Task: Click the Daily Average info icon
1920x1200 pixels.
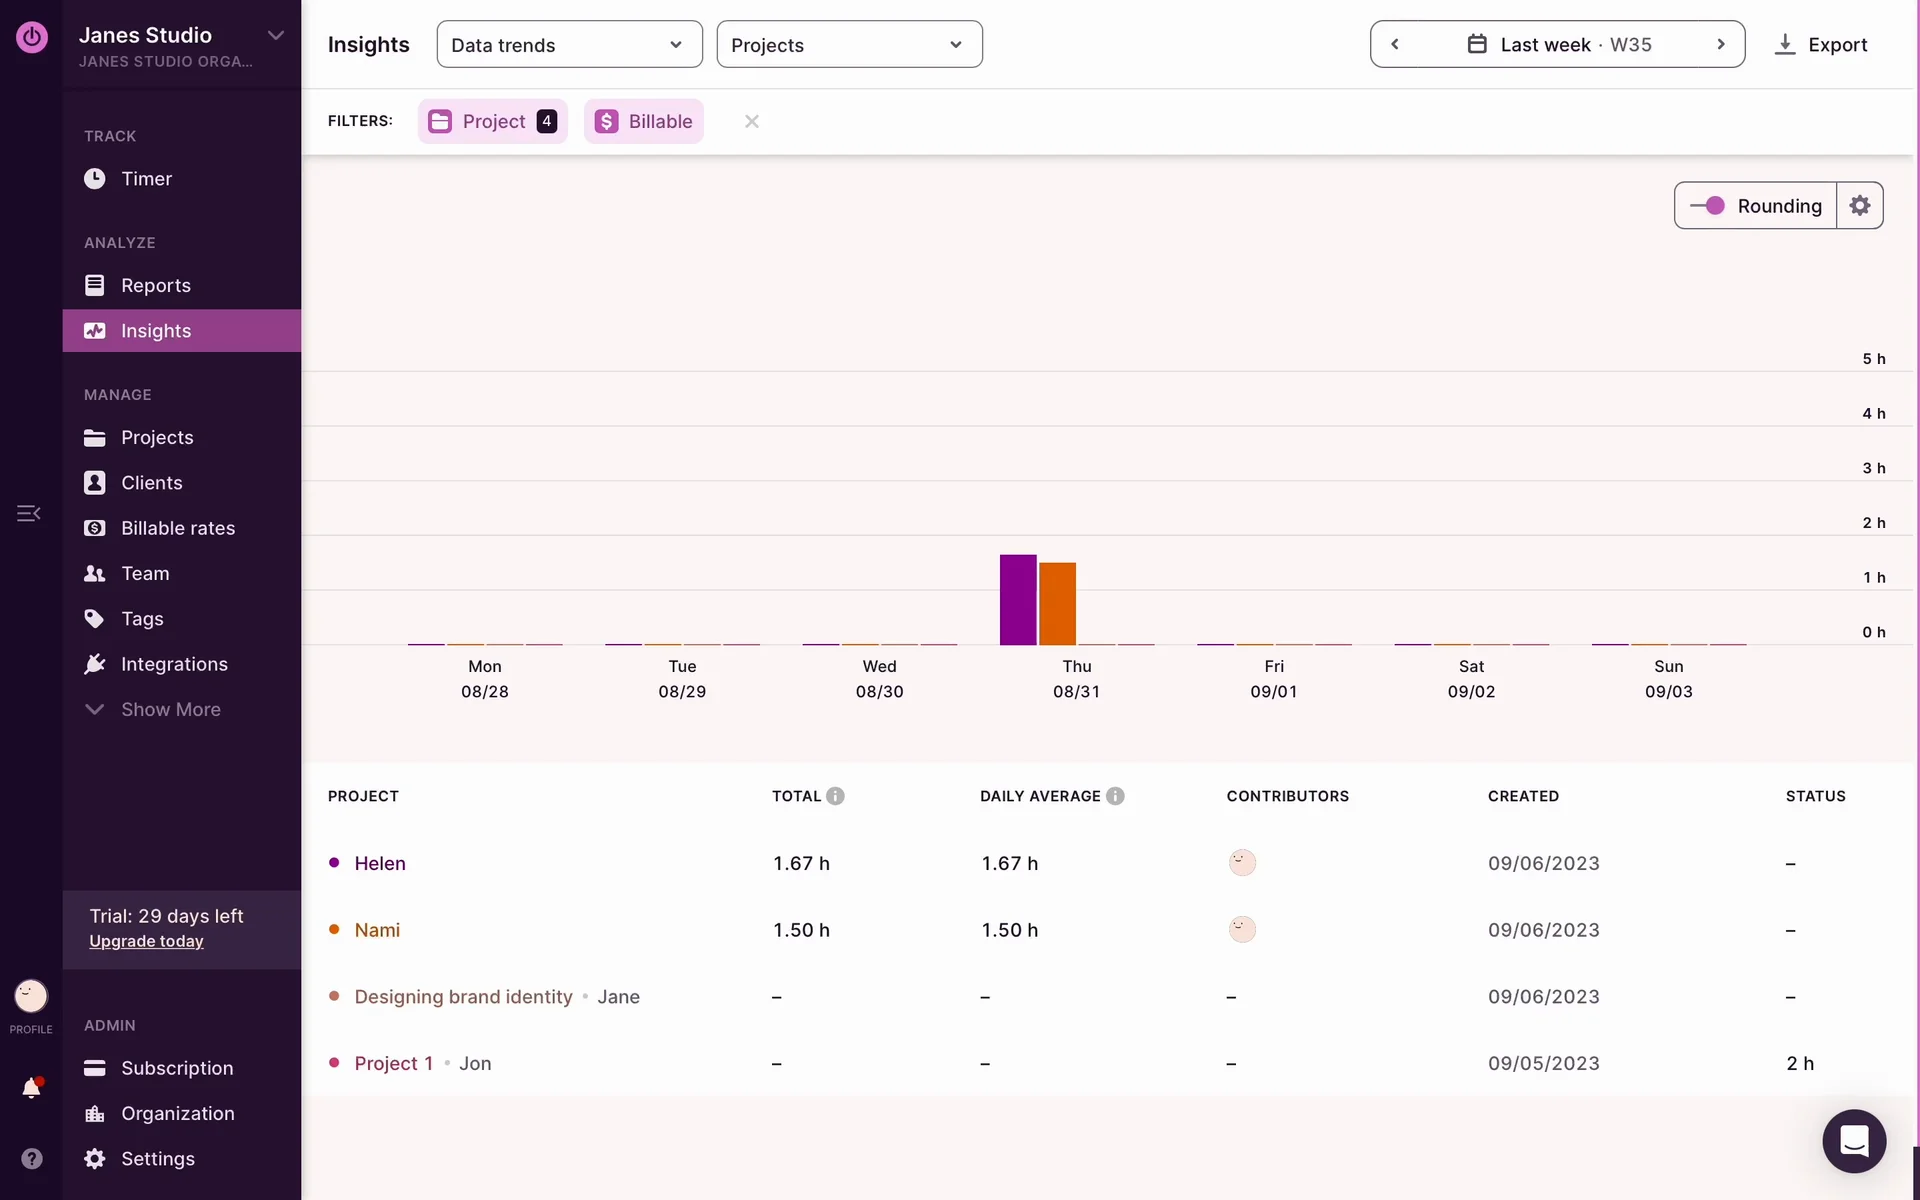Action: click(x=1115, y=796)
